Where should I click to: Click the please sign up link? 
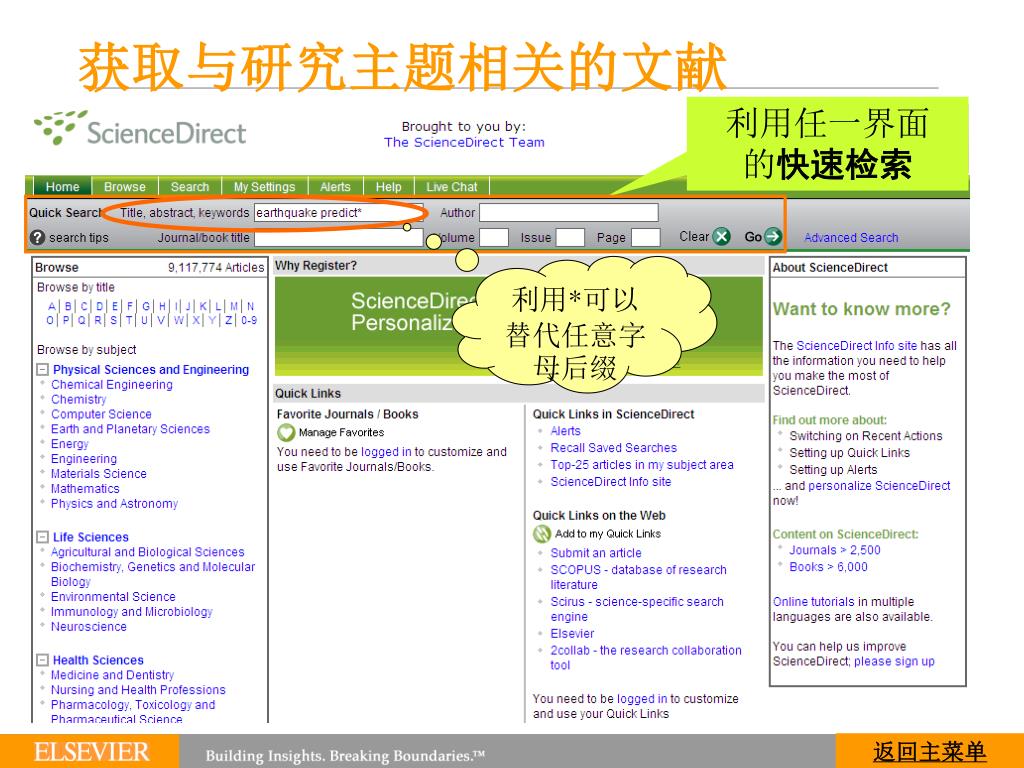[894, 661]
